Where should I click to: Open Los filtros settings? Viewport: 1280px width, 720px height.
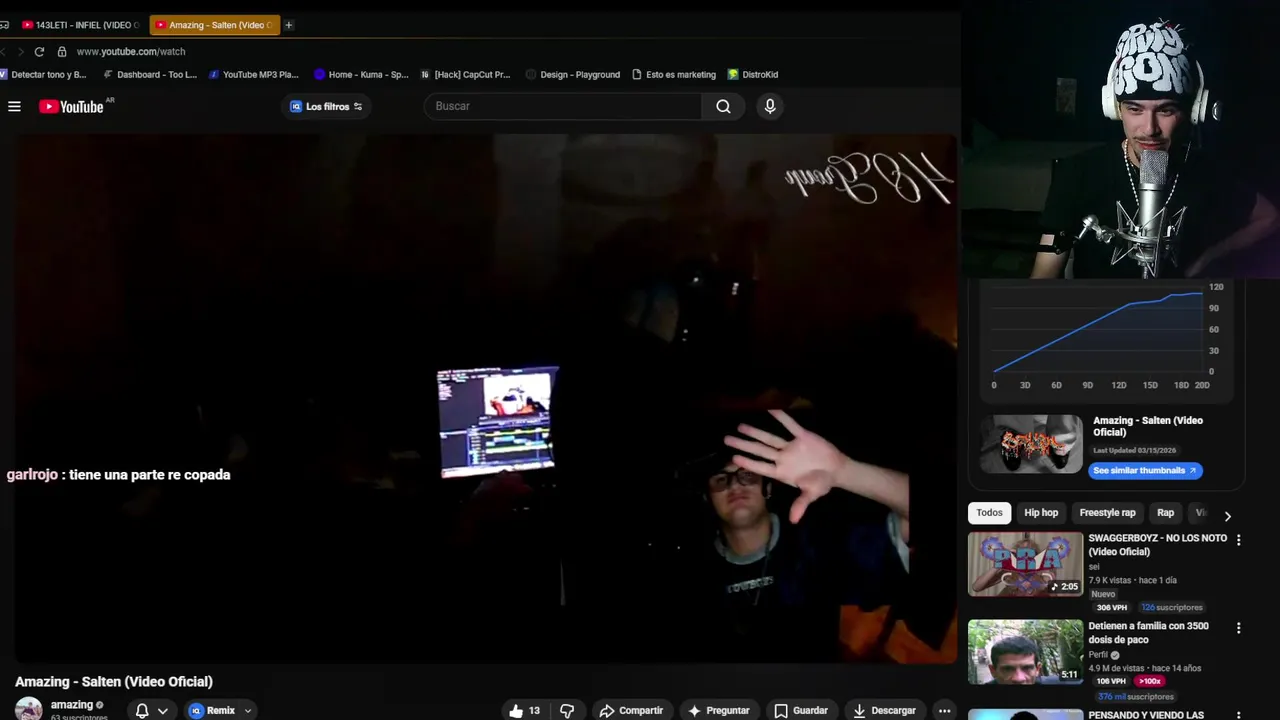point(327,106)
